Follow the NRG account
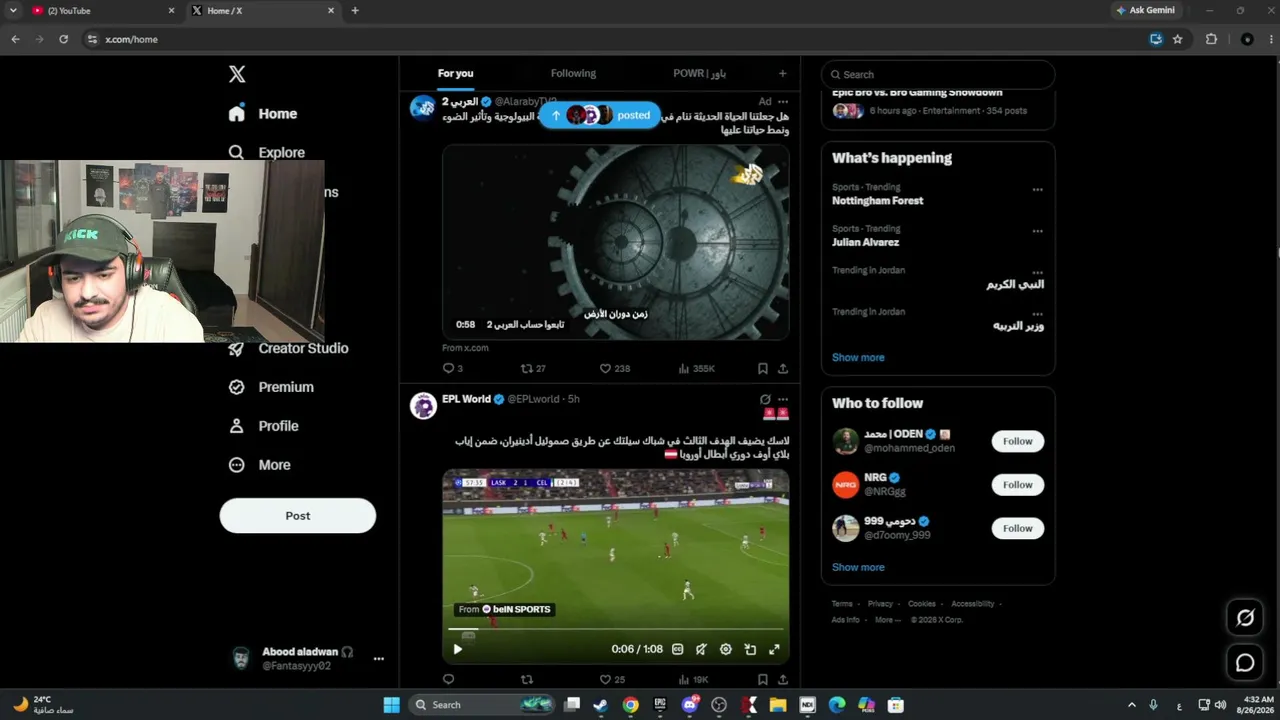The height and width of the screenshot is (720, 1280). 1018,485
